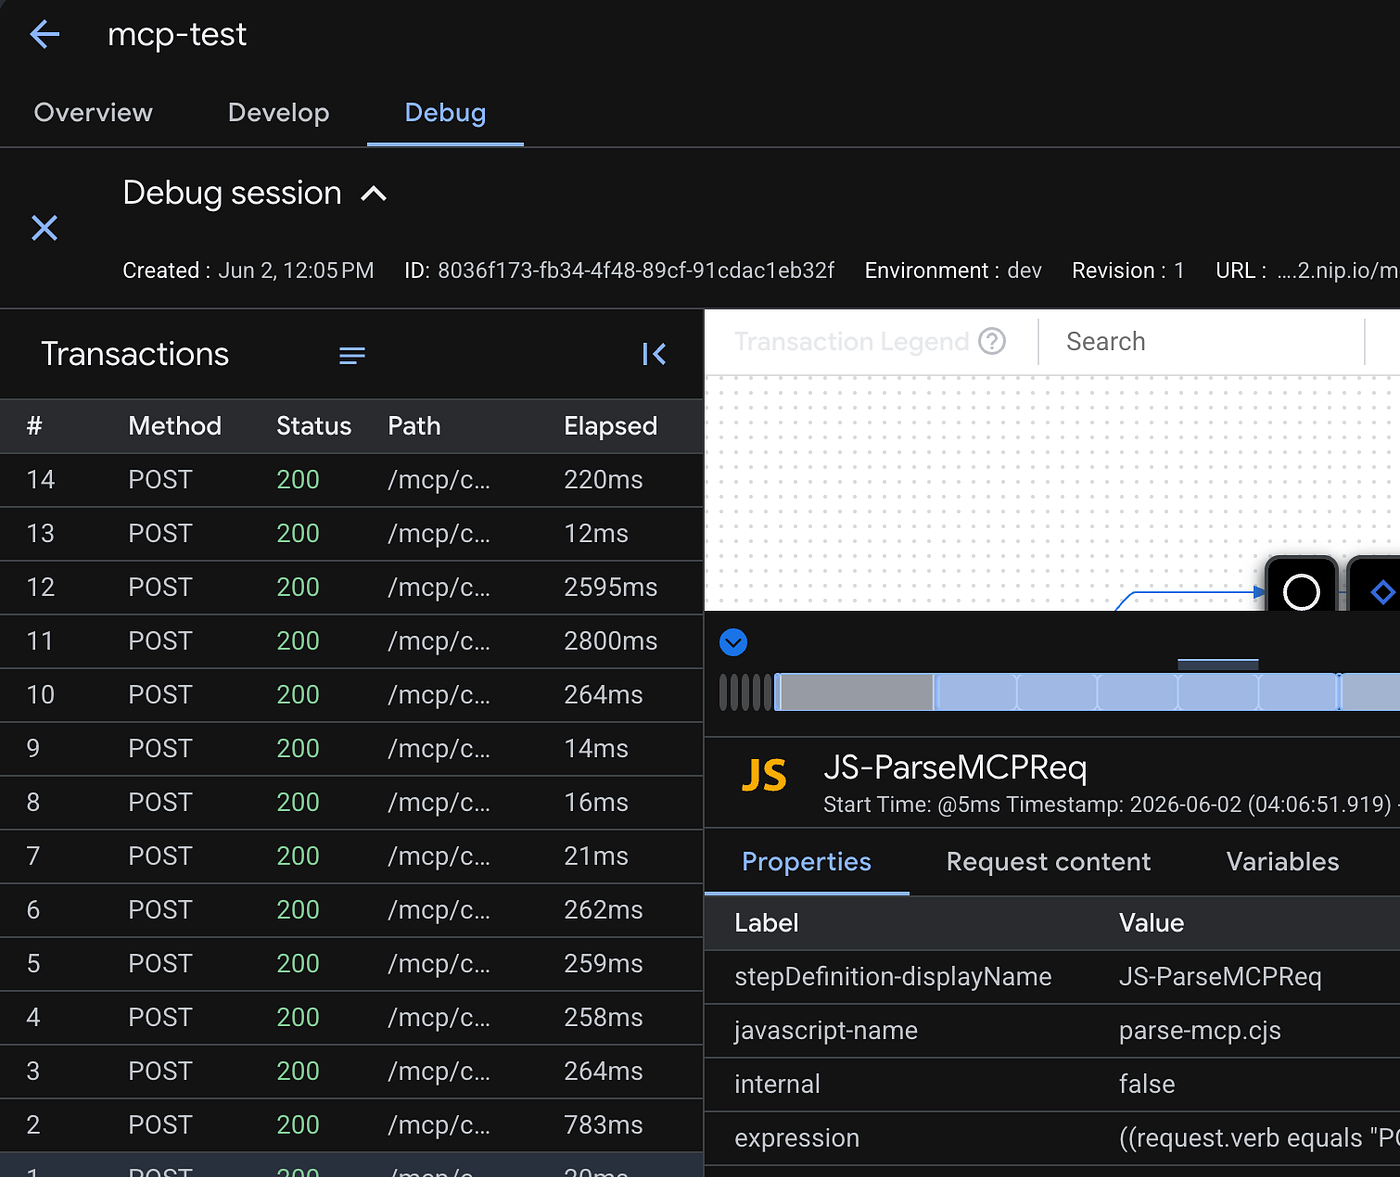Click the Environment dev text
This screenshot has height=1177, width=1400.
(953, 271)
